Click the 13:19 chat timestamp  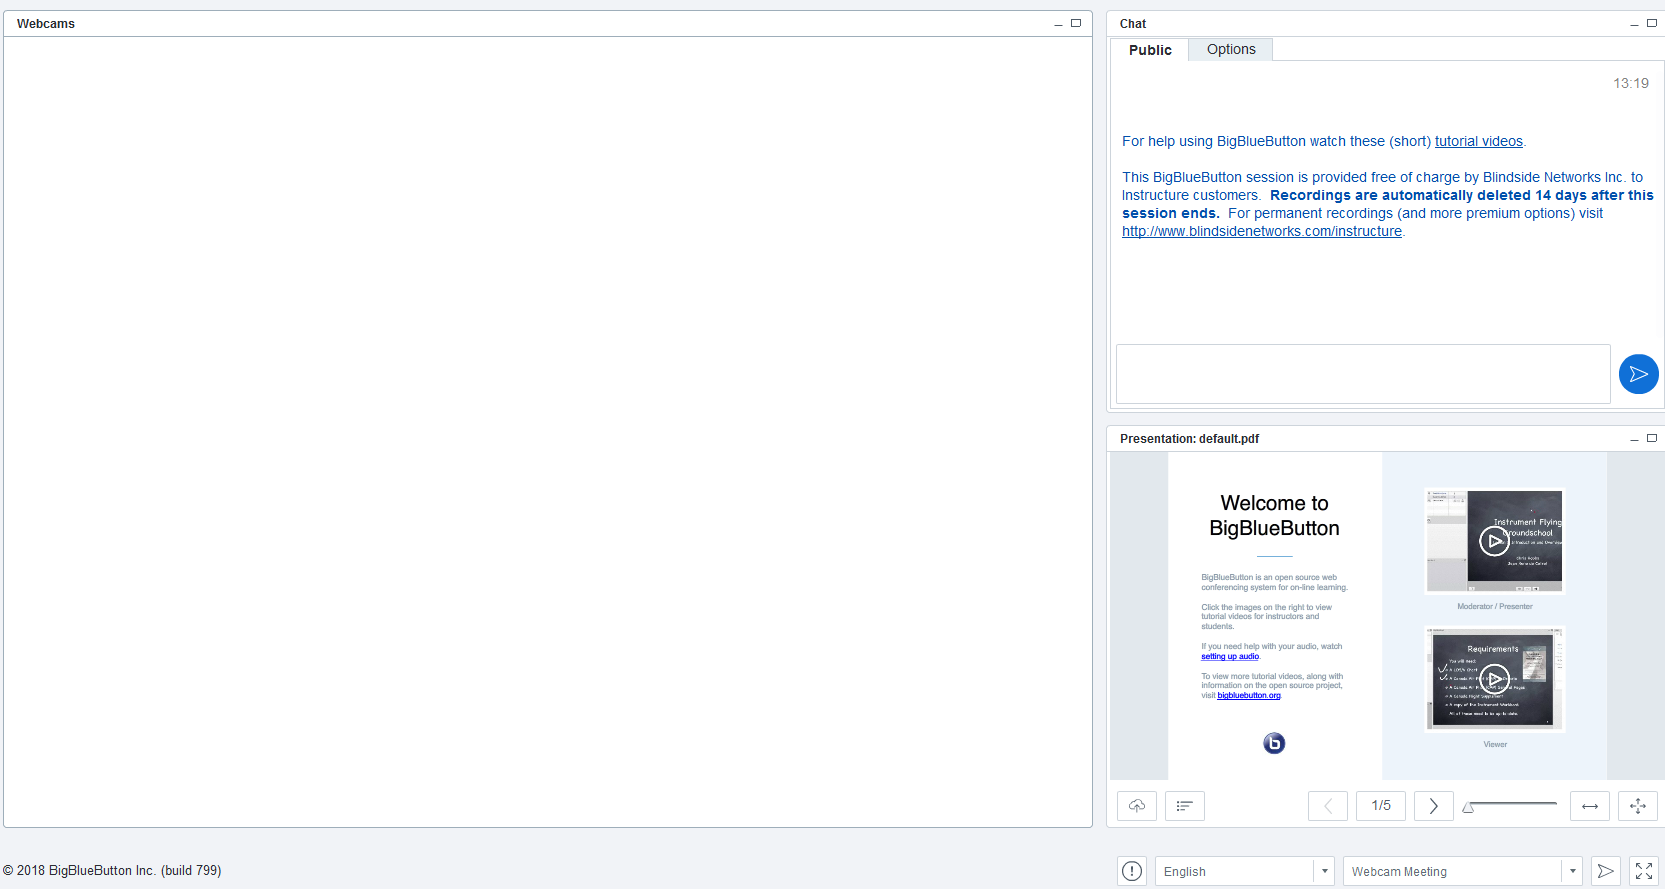pos(1631,83)
